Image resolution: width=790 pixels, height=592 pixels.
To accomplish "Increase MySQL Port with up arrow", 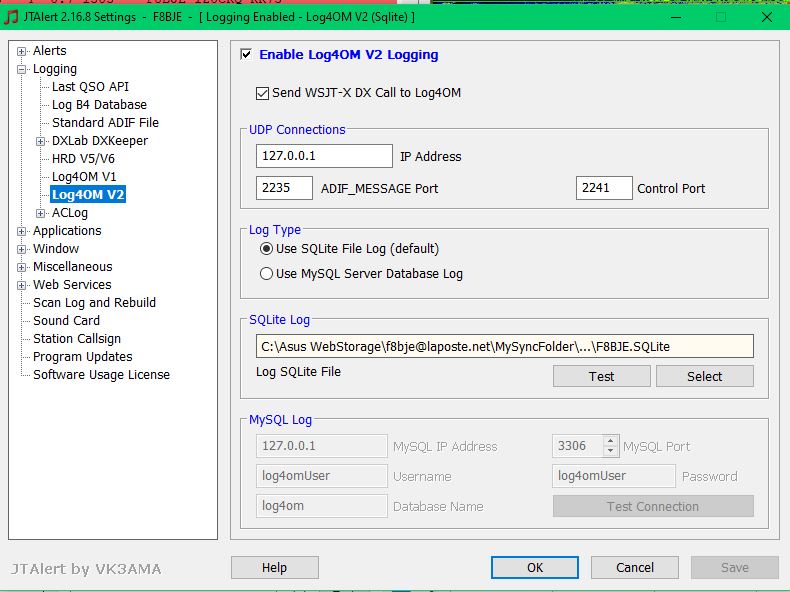I will 611,441.
